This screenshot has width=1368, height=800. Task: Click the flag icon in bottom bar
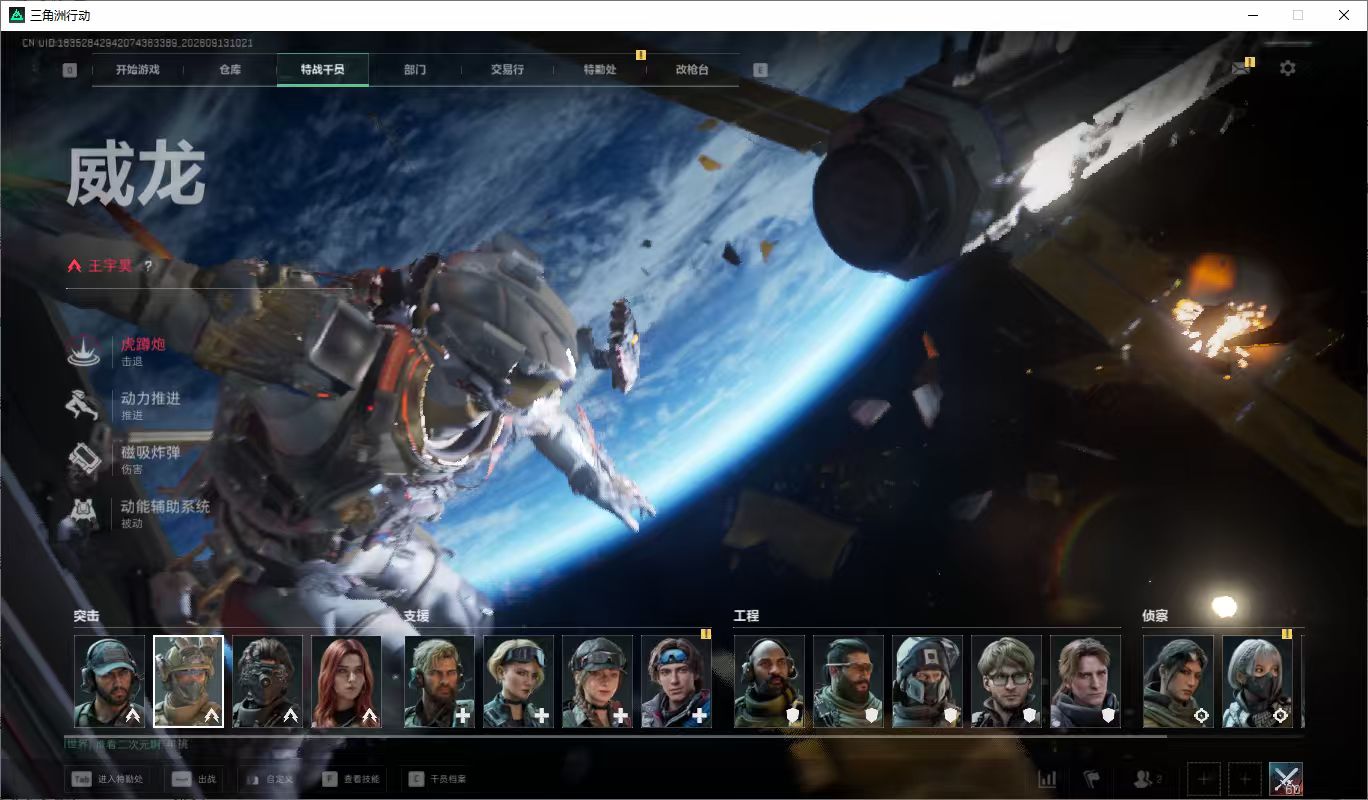(x=1091, y=779)
